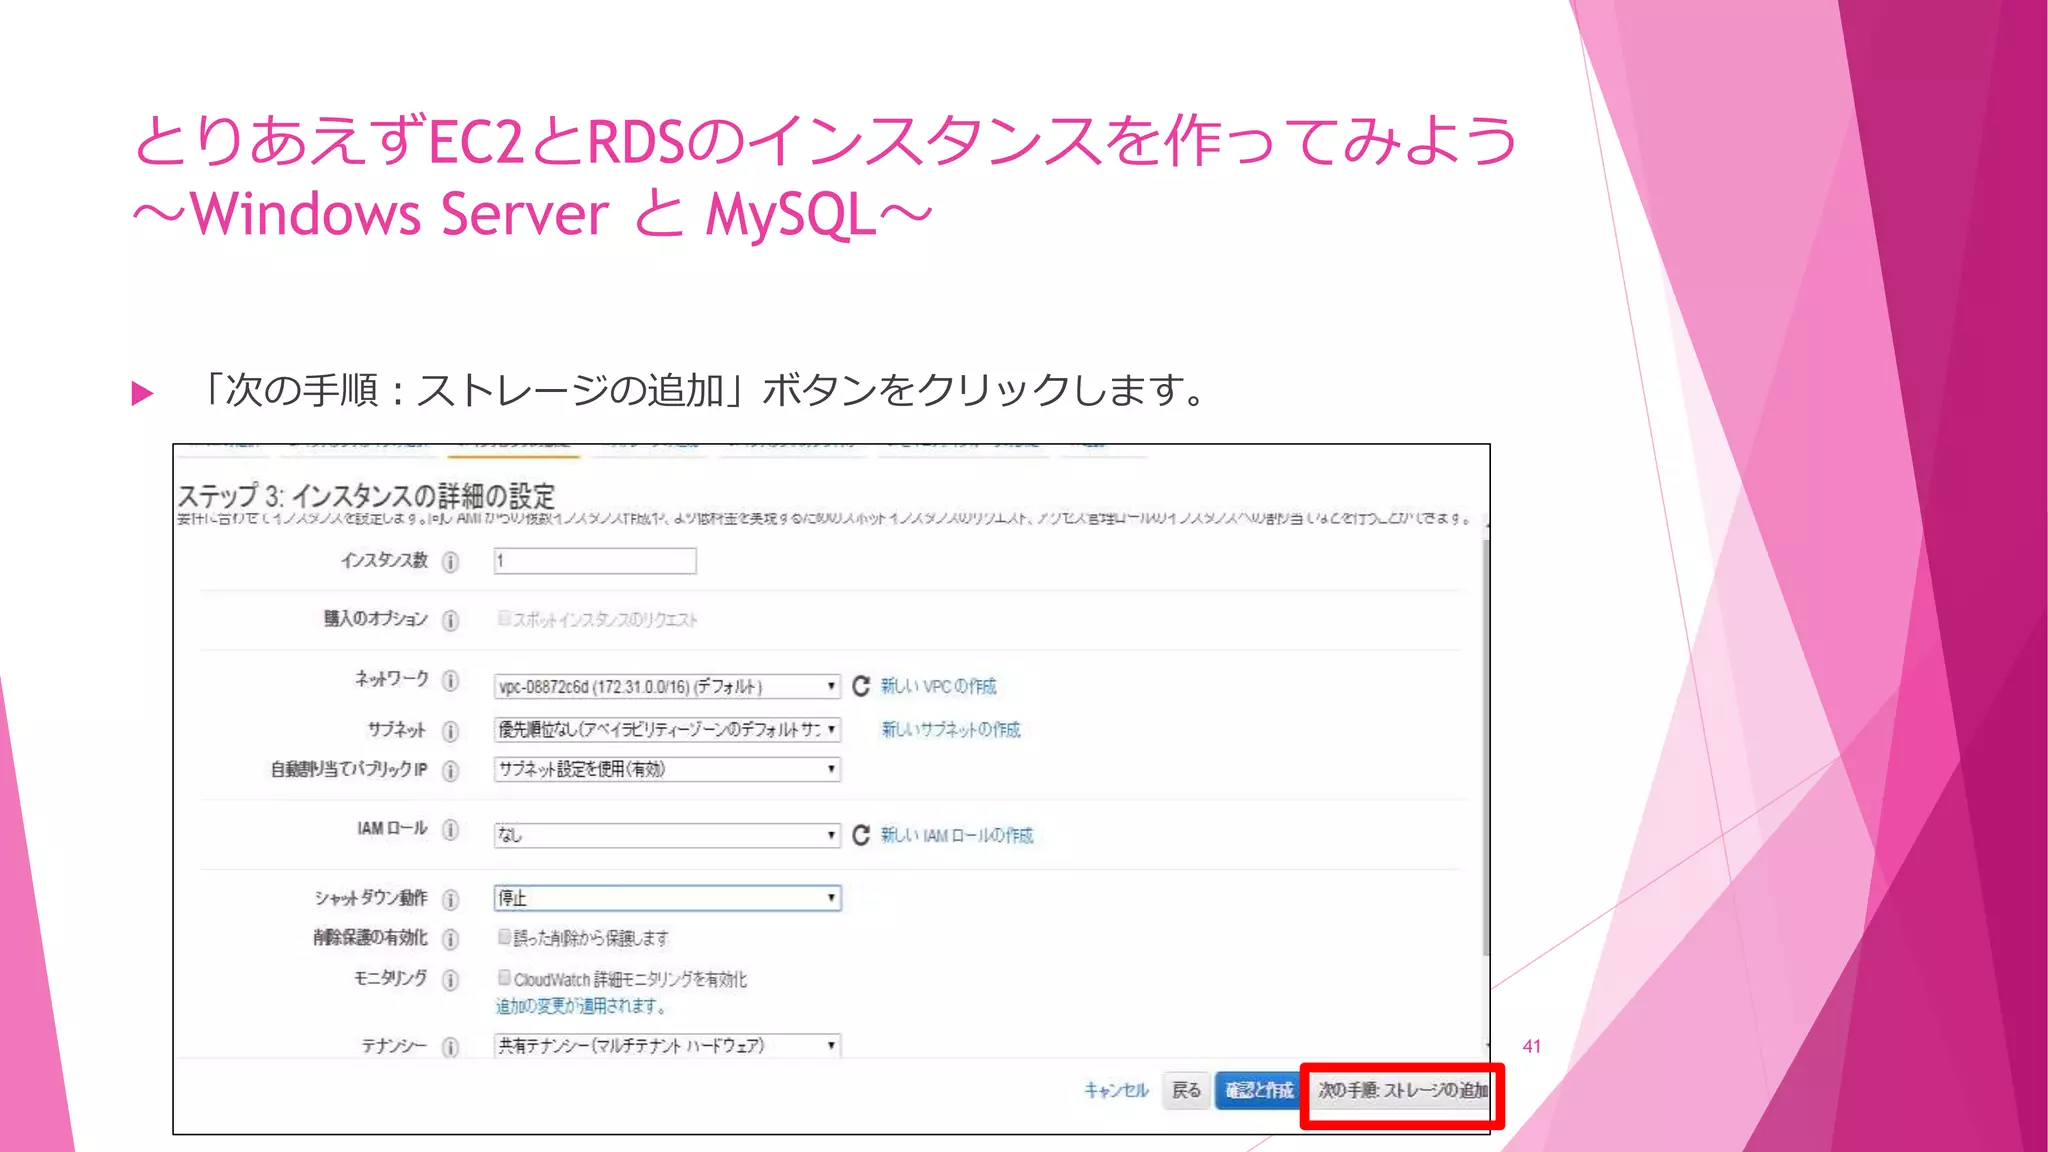Enable CloudWatch 詳細モニタリング checkbox
2048x1152 pixels.
point(504,977)
